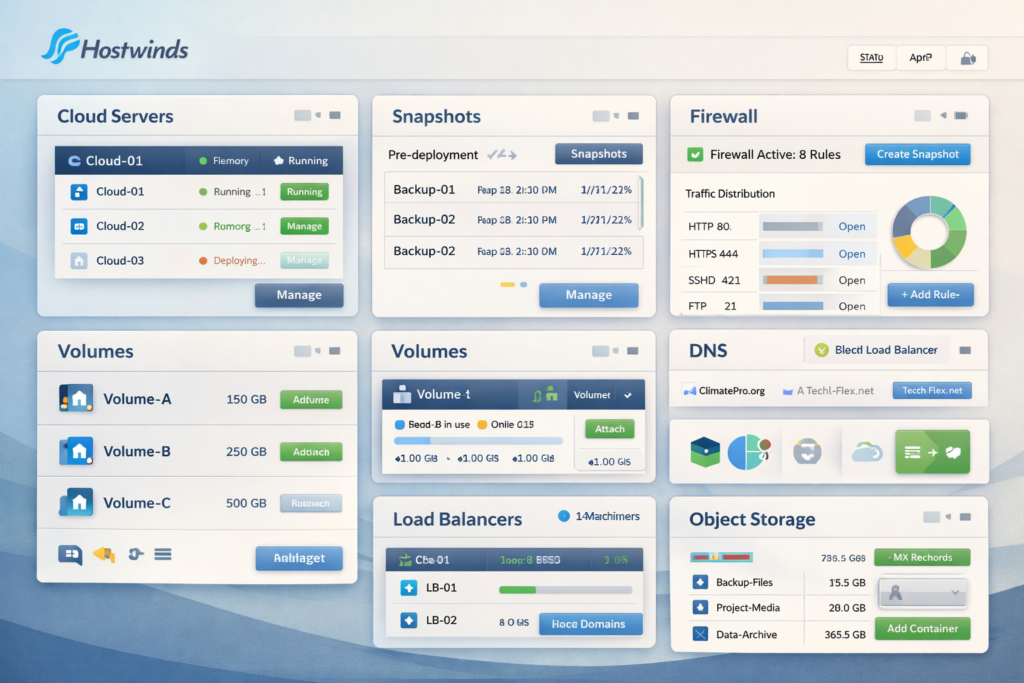Click the Create Snapshot button in Firewall panel

coord(917,153)
